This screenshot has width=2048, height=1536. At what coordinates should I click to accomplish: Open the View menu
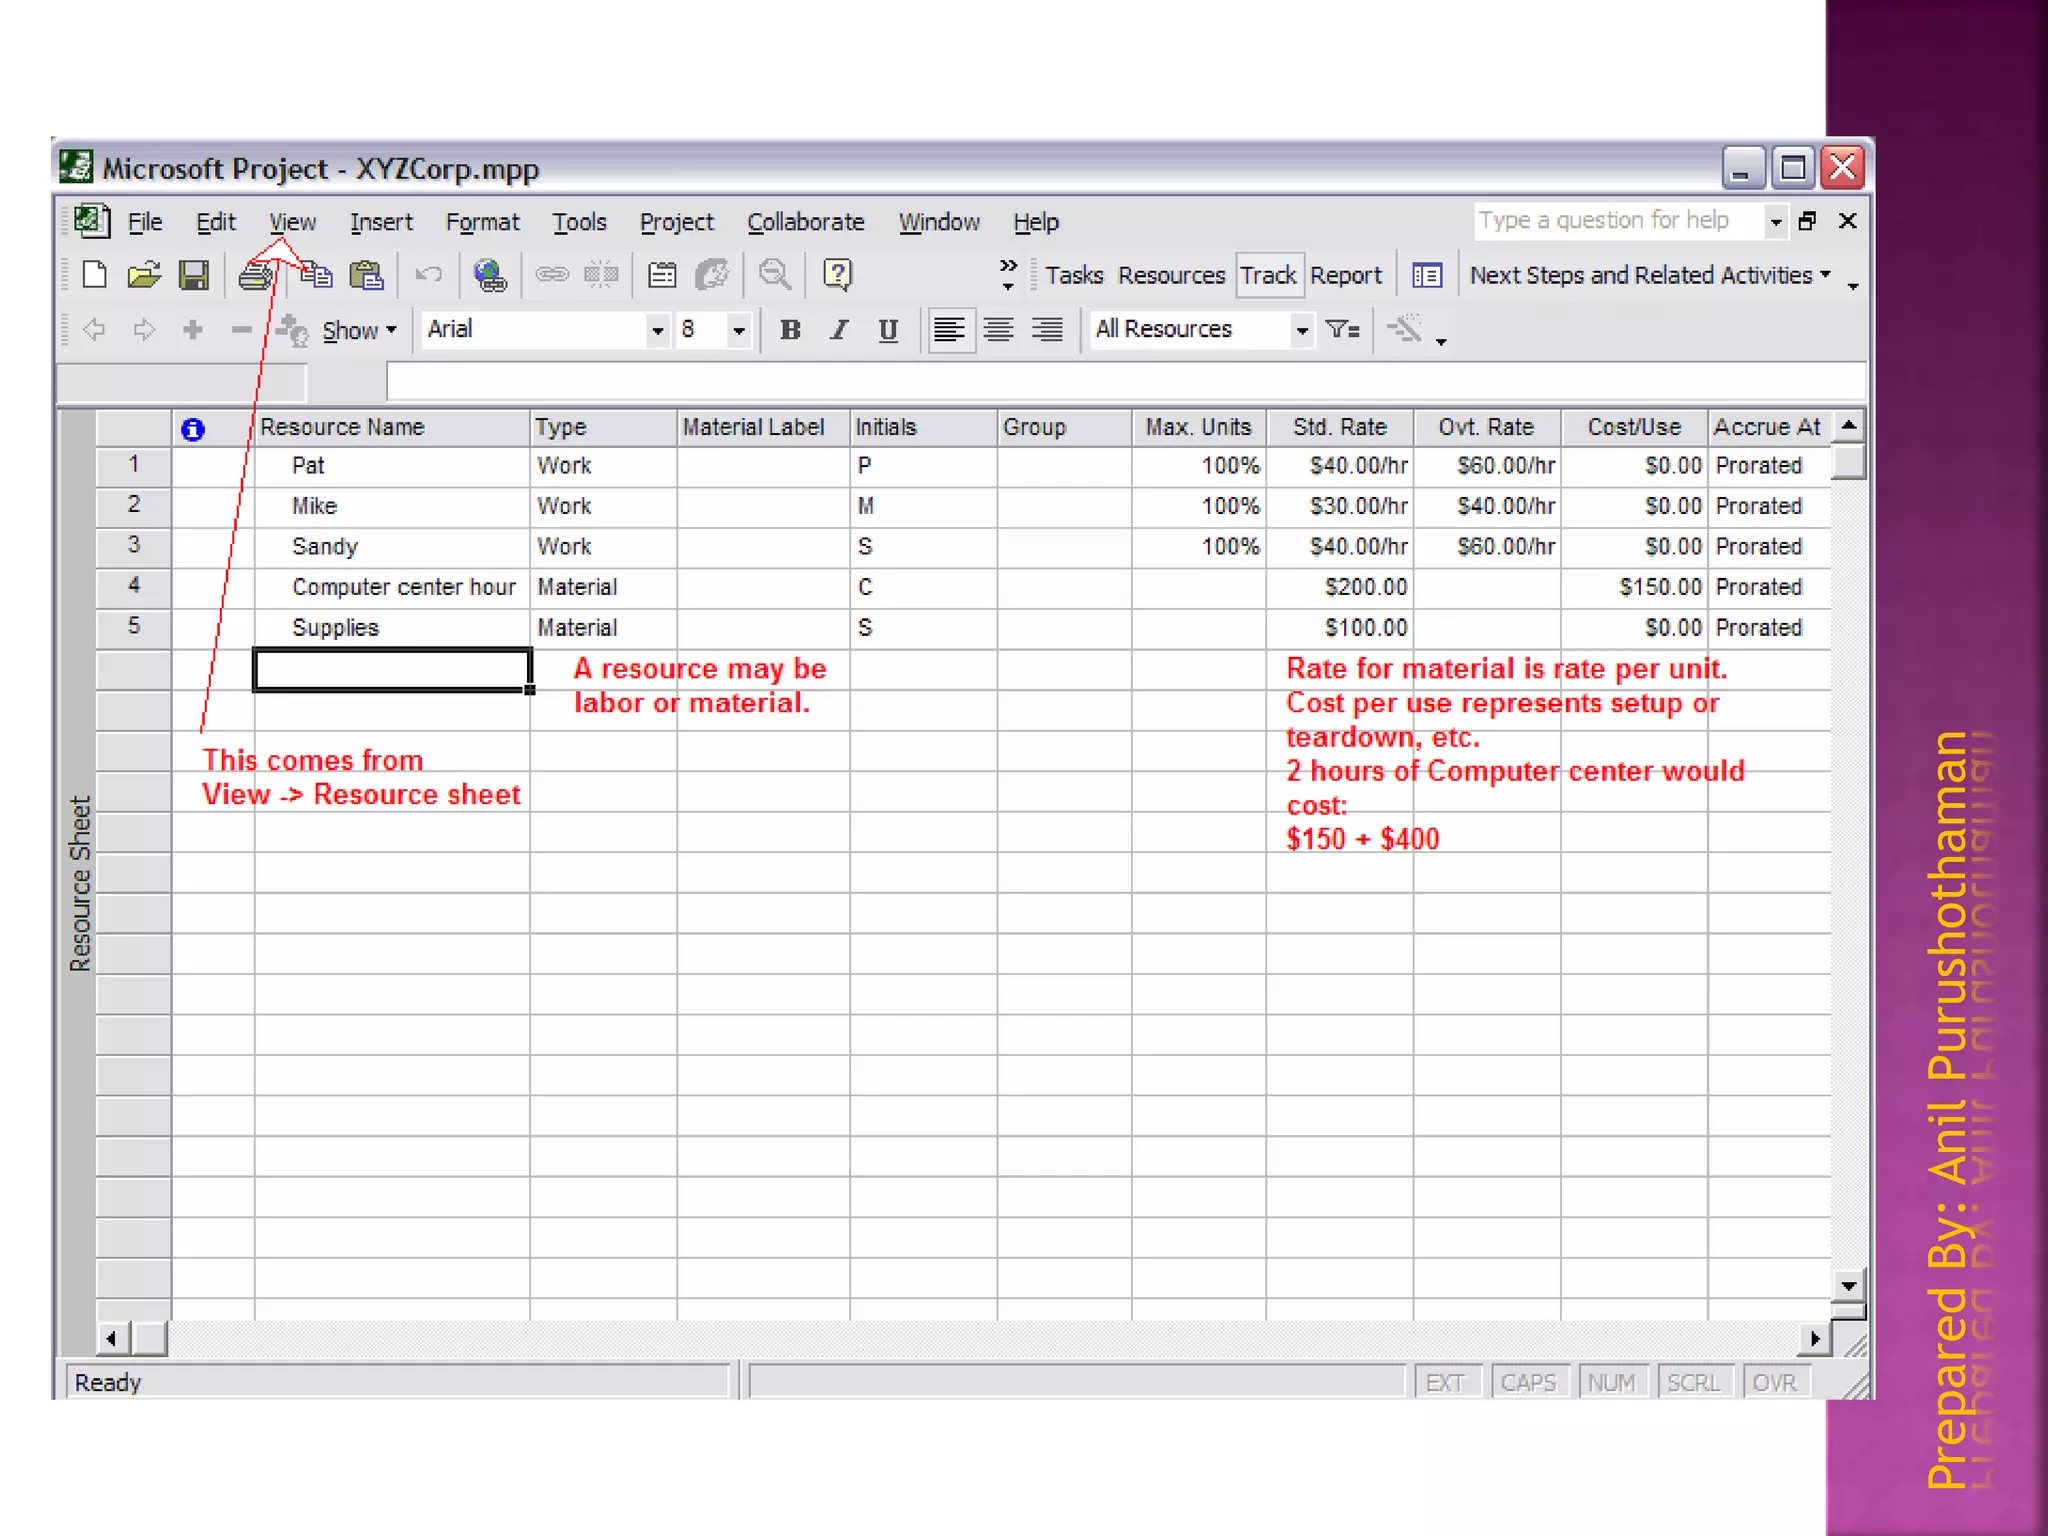tap(292, 222)
